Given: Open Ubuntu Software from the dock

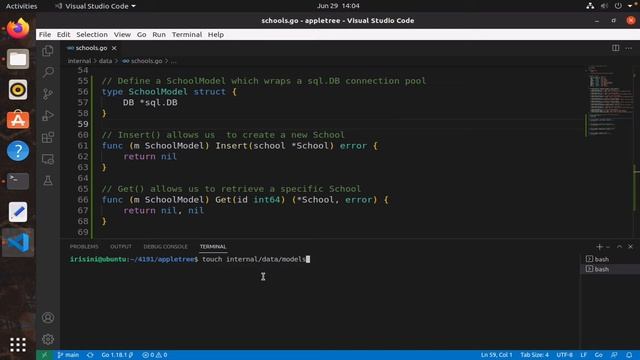Looking at the screenshot, I should tap(18, 120).
